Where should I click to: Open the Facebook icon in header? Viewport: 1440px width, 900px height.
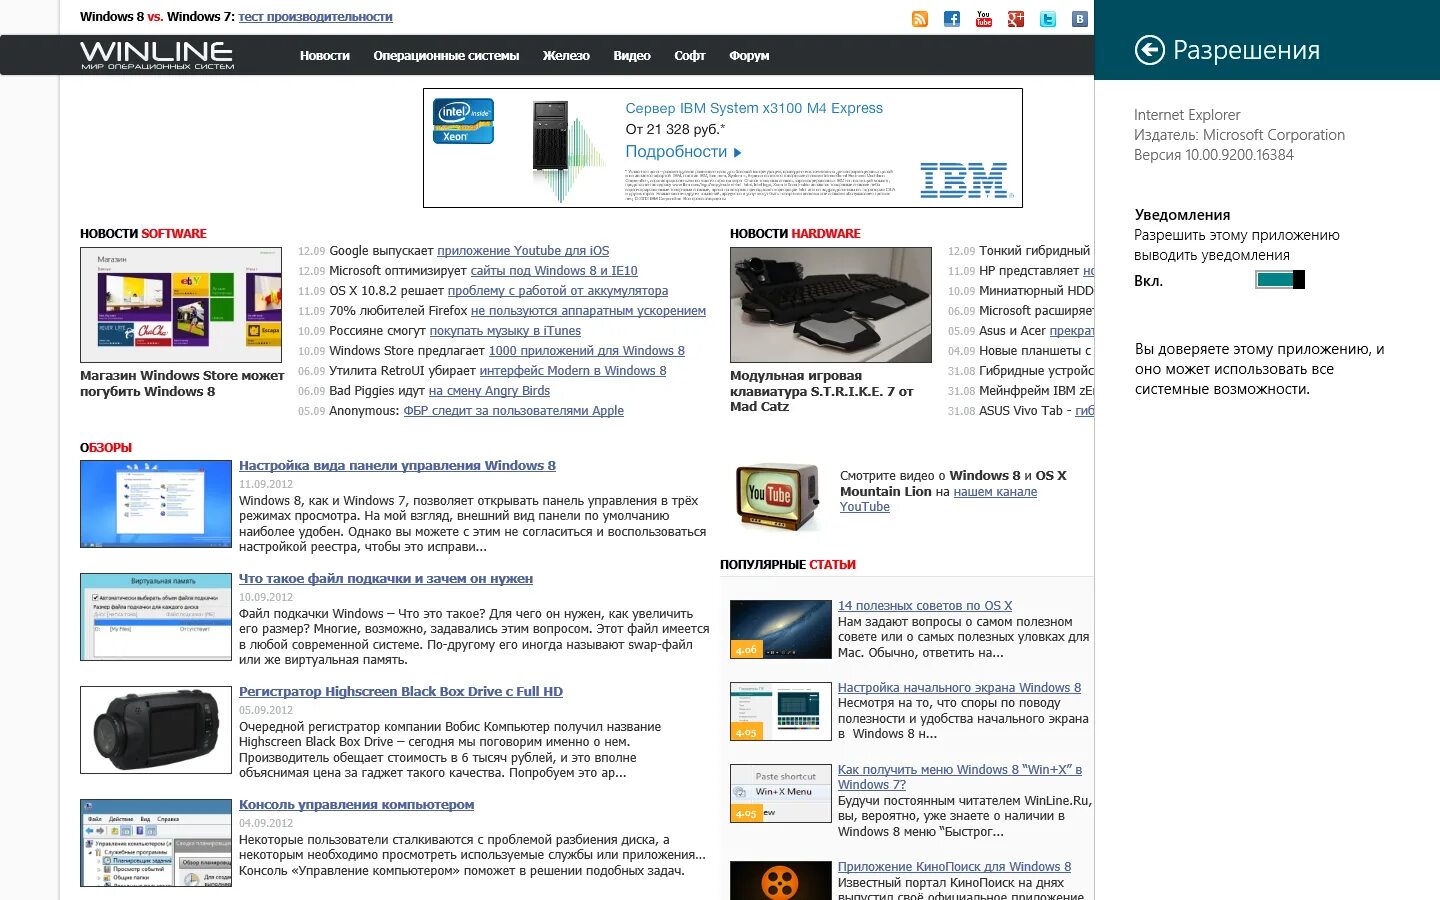pyautogui.click(x=952, y=19)
